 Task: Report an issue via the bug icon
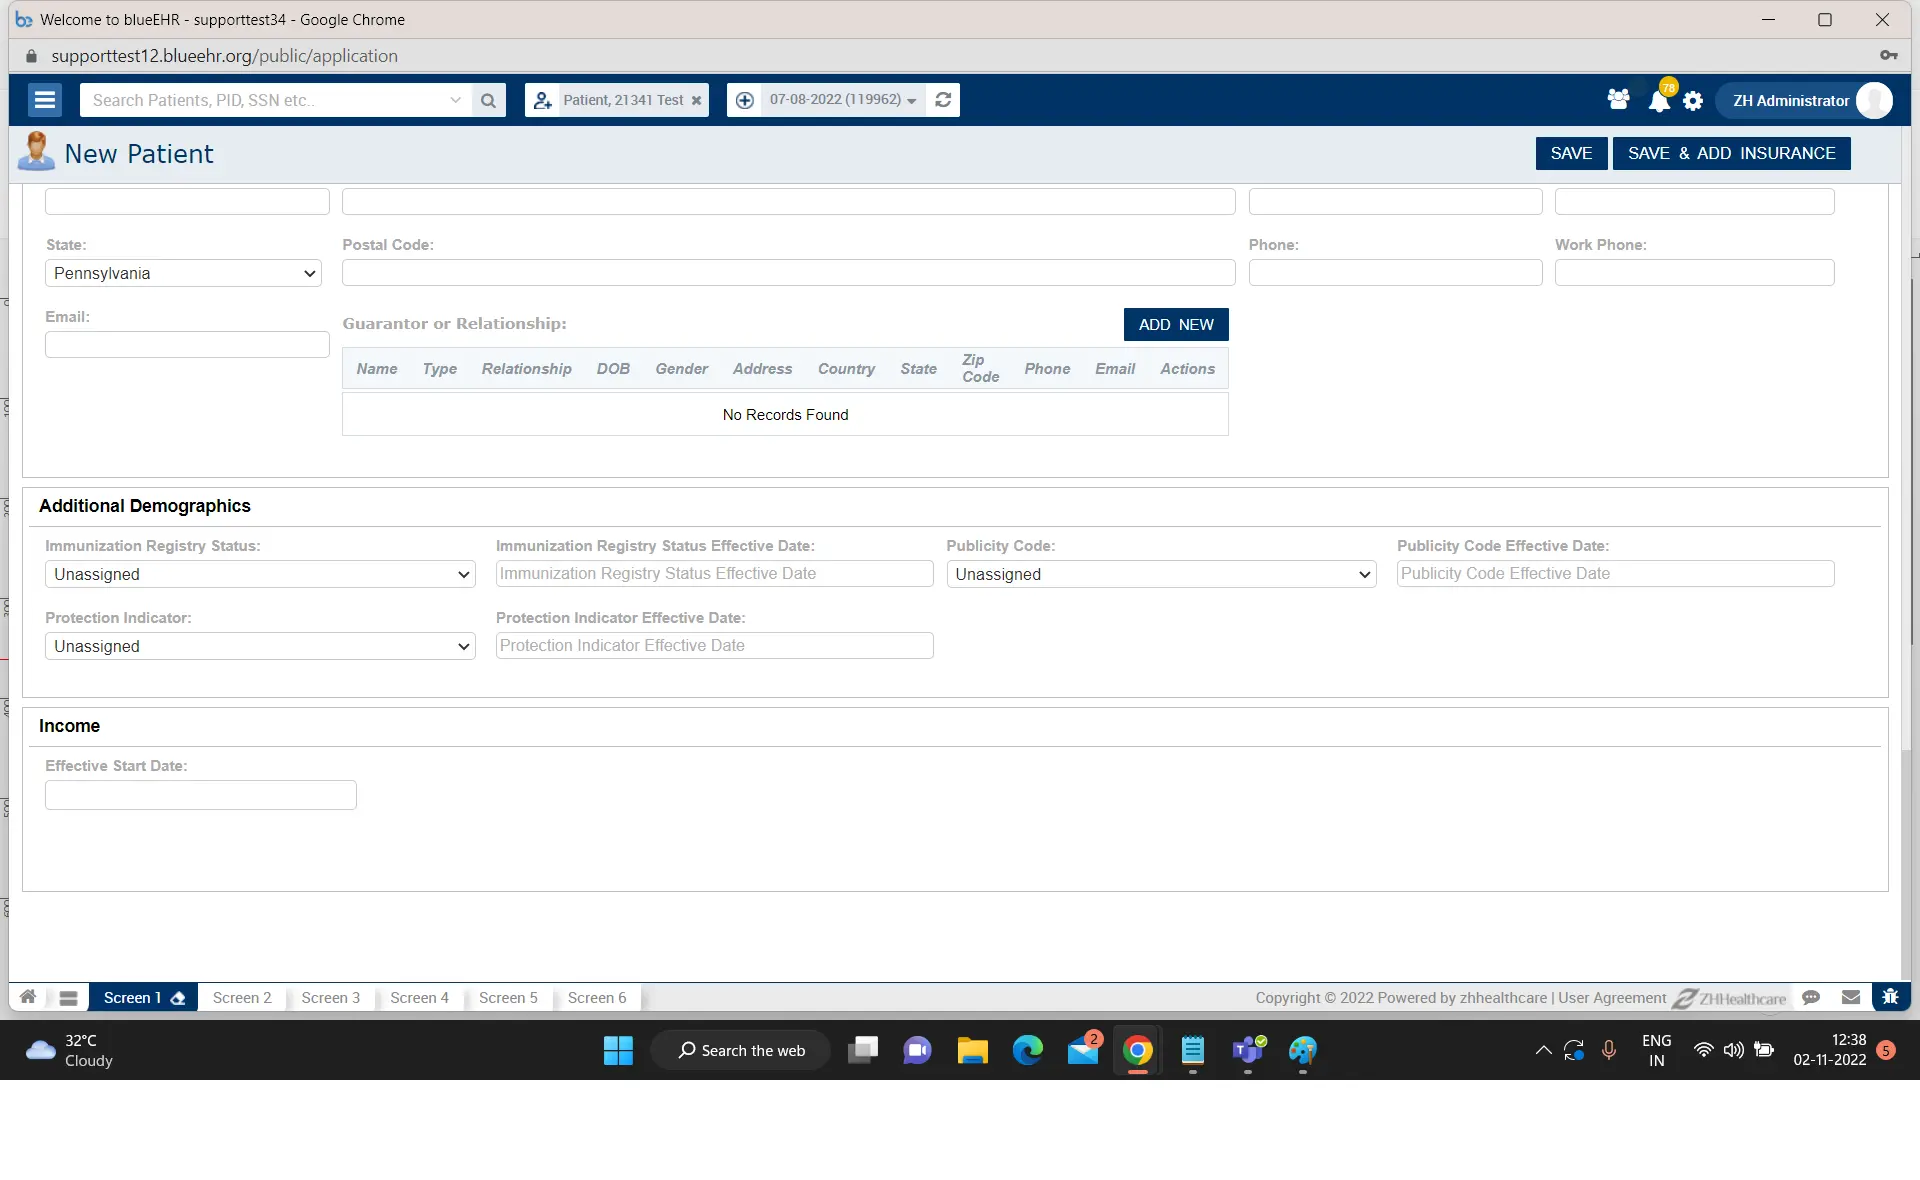[x=1890, y=997]
